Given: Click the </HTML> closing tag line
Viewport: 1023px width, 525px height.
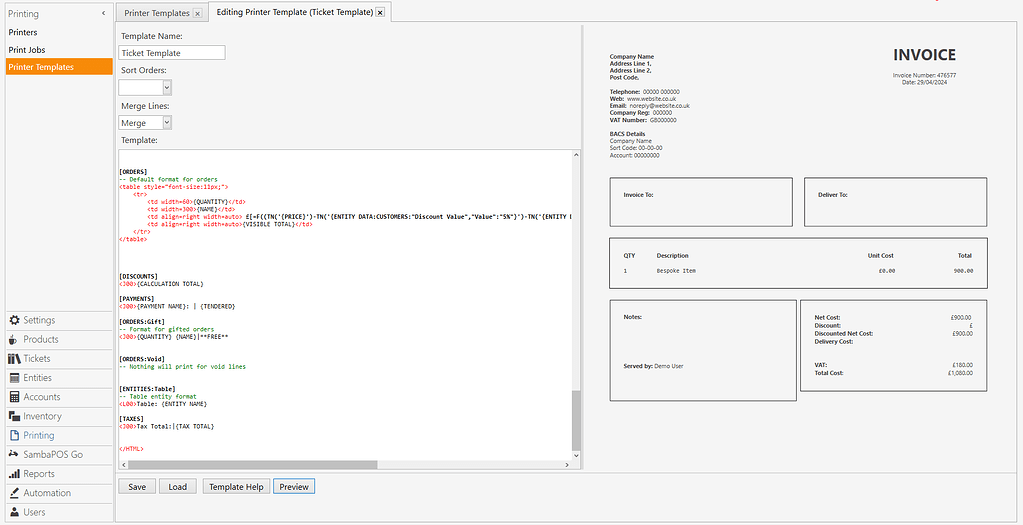Looking at the screenshot, I should pyautogui.click(x=132, y=449).
